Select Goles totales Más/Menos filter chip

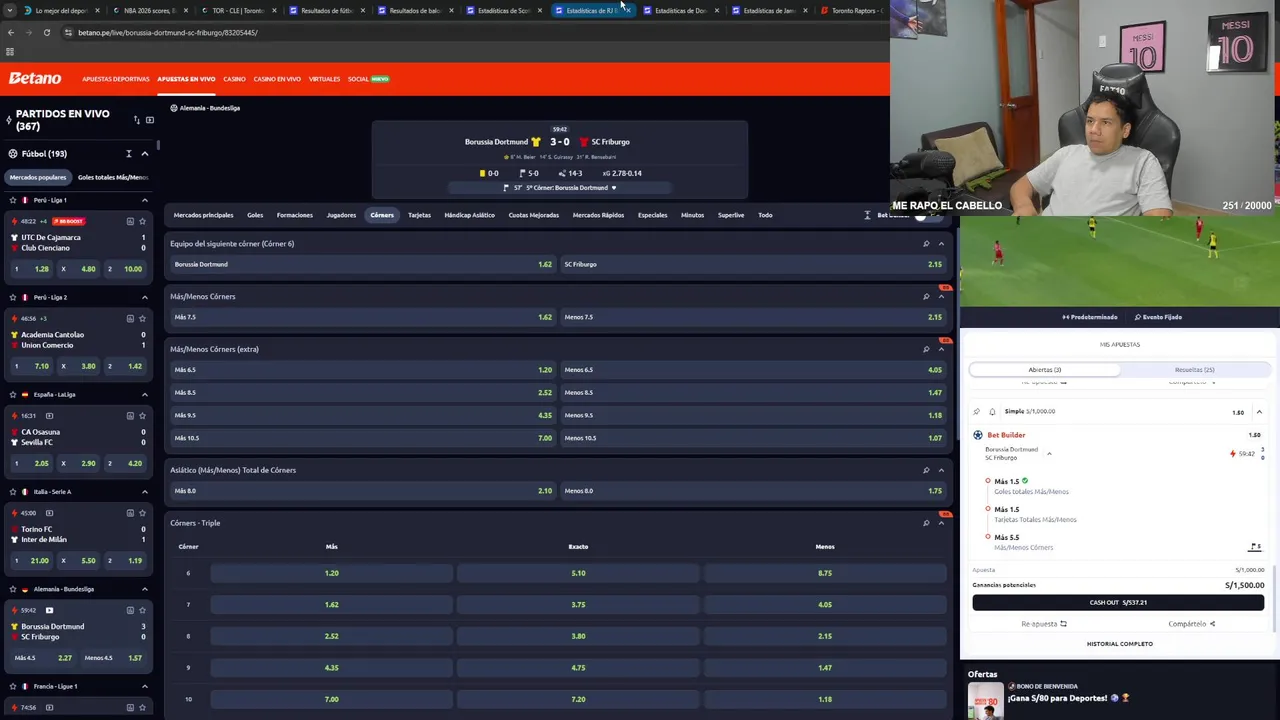point(112,177)
